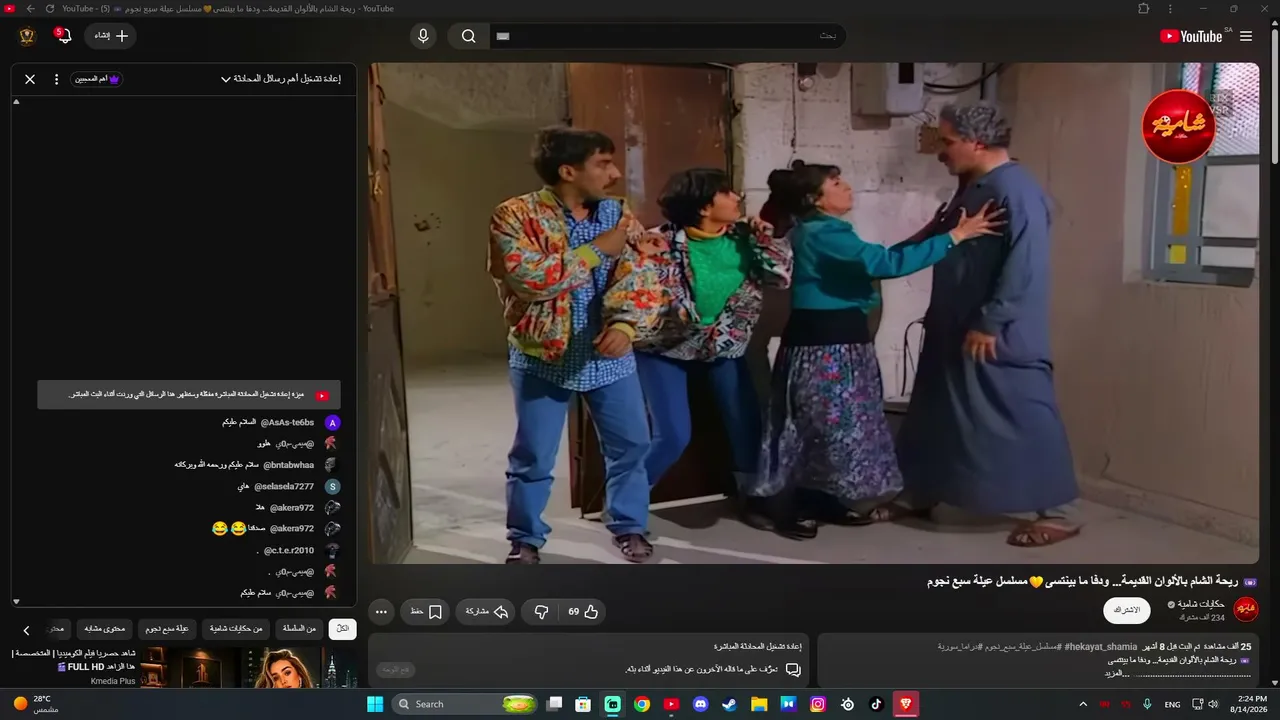
Task: Expand the top chat replay dropdown
Action: point(281,79)
